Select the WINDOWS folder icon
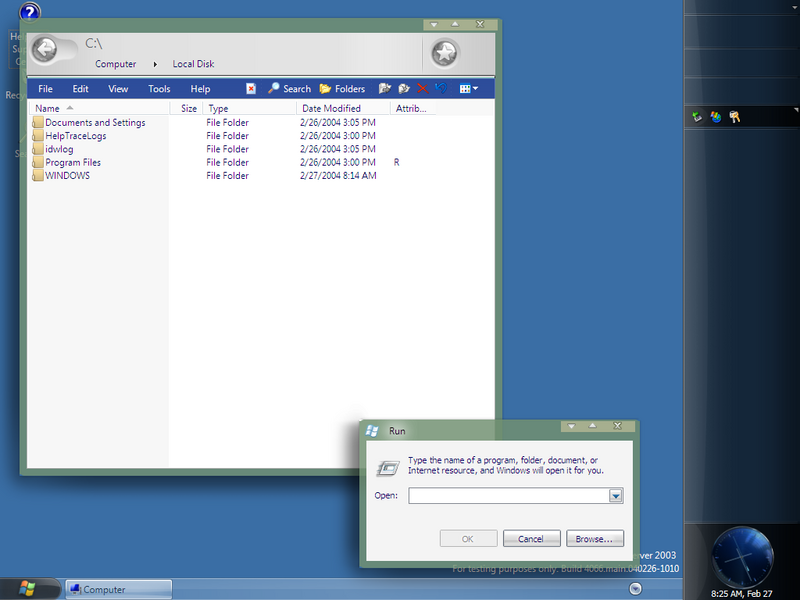The image size is (800, 600). click(38, 176)
